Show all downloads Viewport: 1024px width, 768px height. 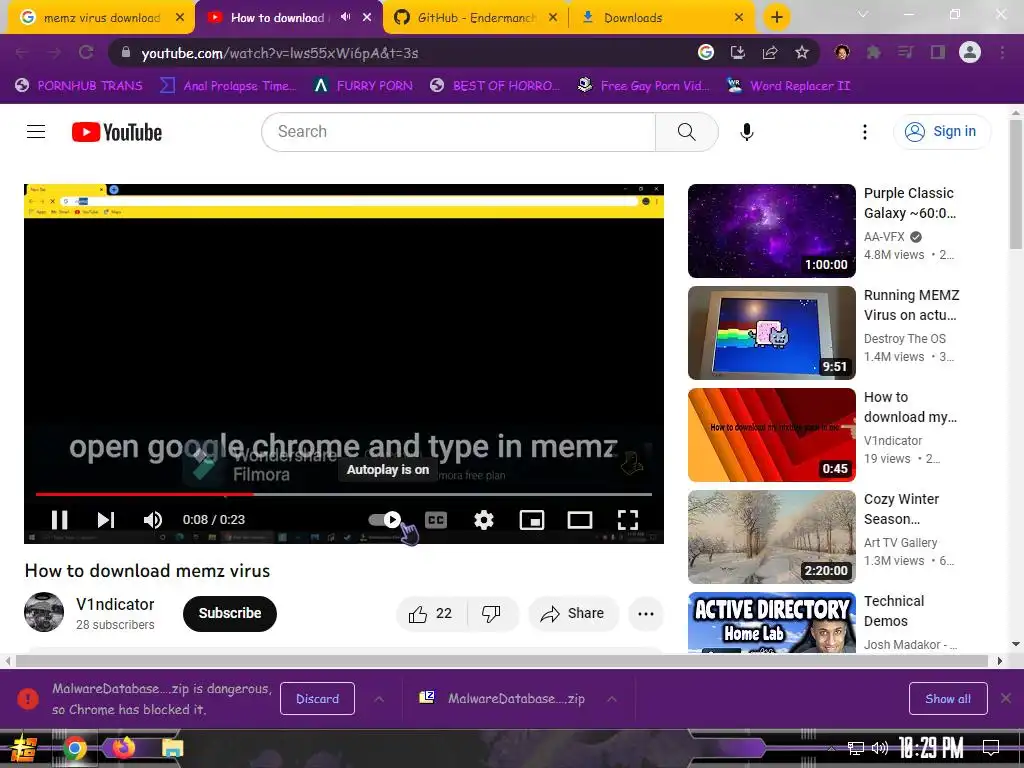pyautogui.click(x=948, y=699)
